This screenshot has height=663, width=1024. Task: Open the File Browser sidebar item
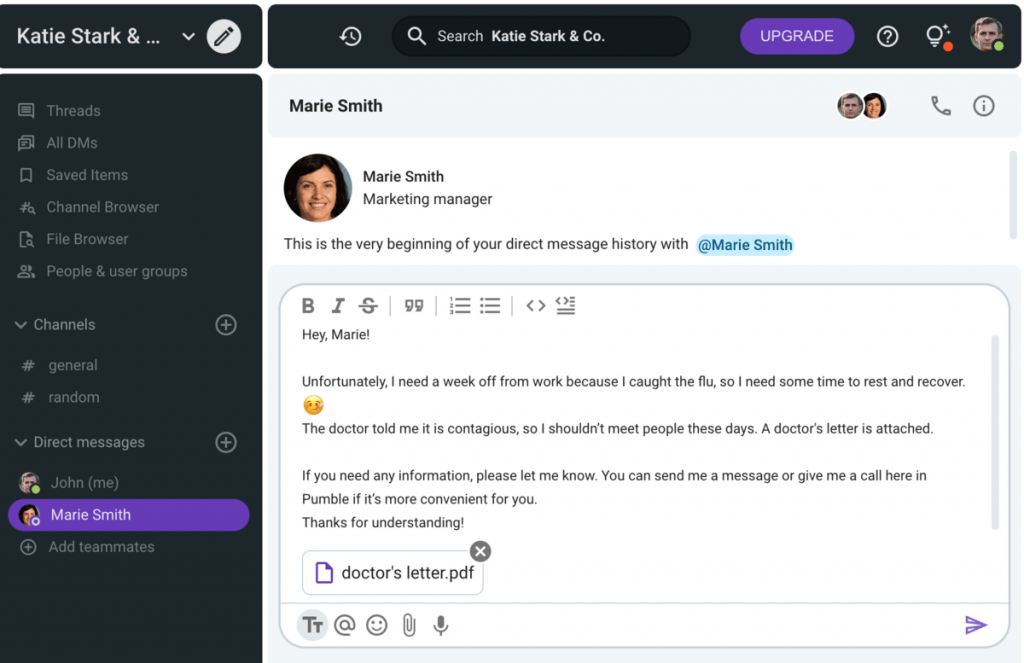87,239
